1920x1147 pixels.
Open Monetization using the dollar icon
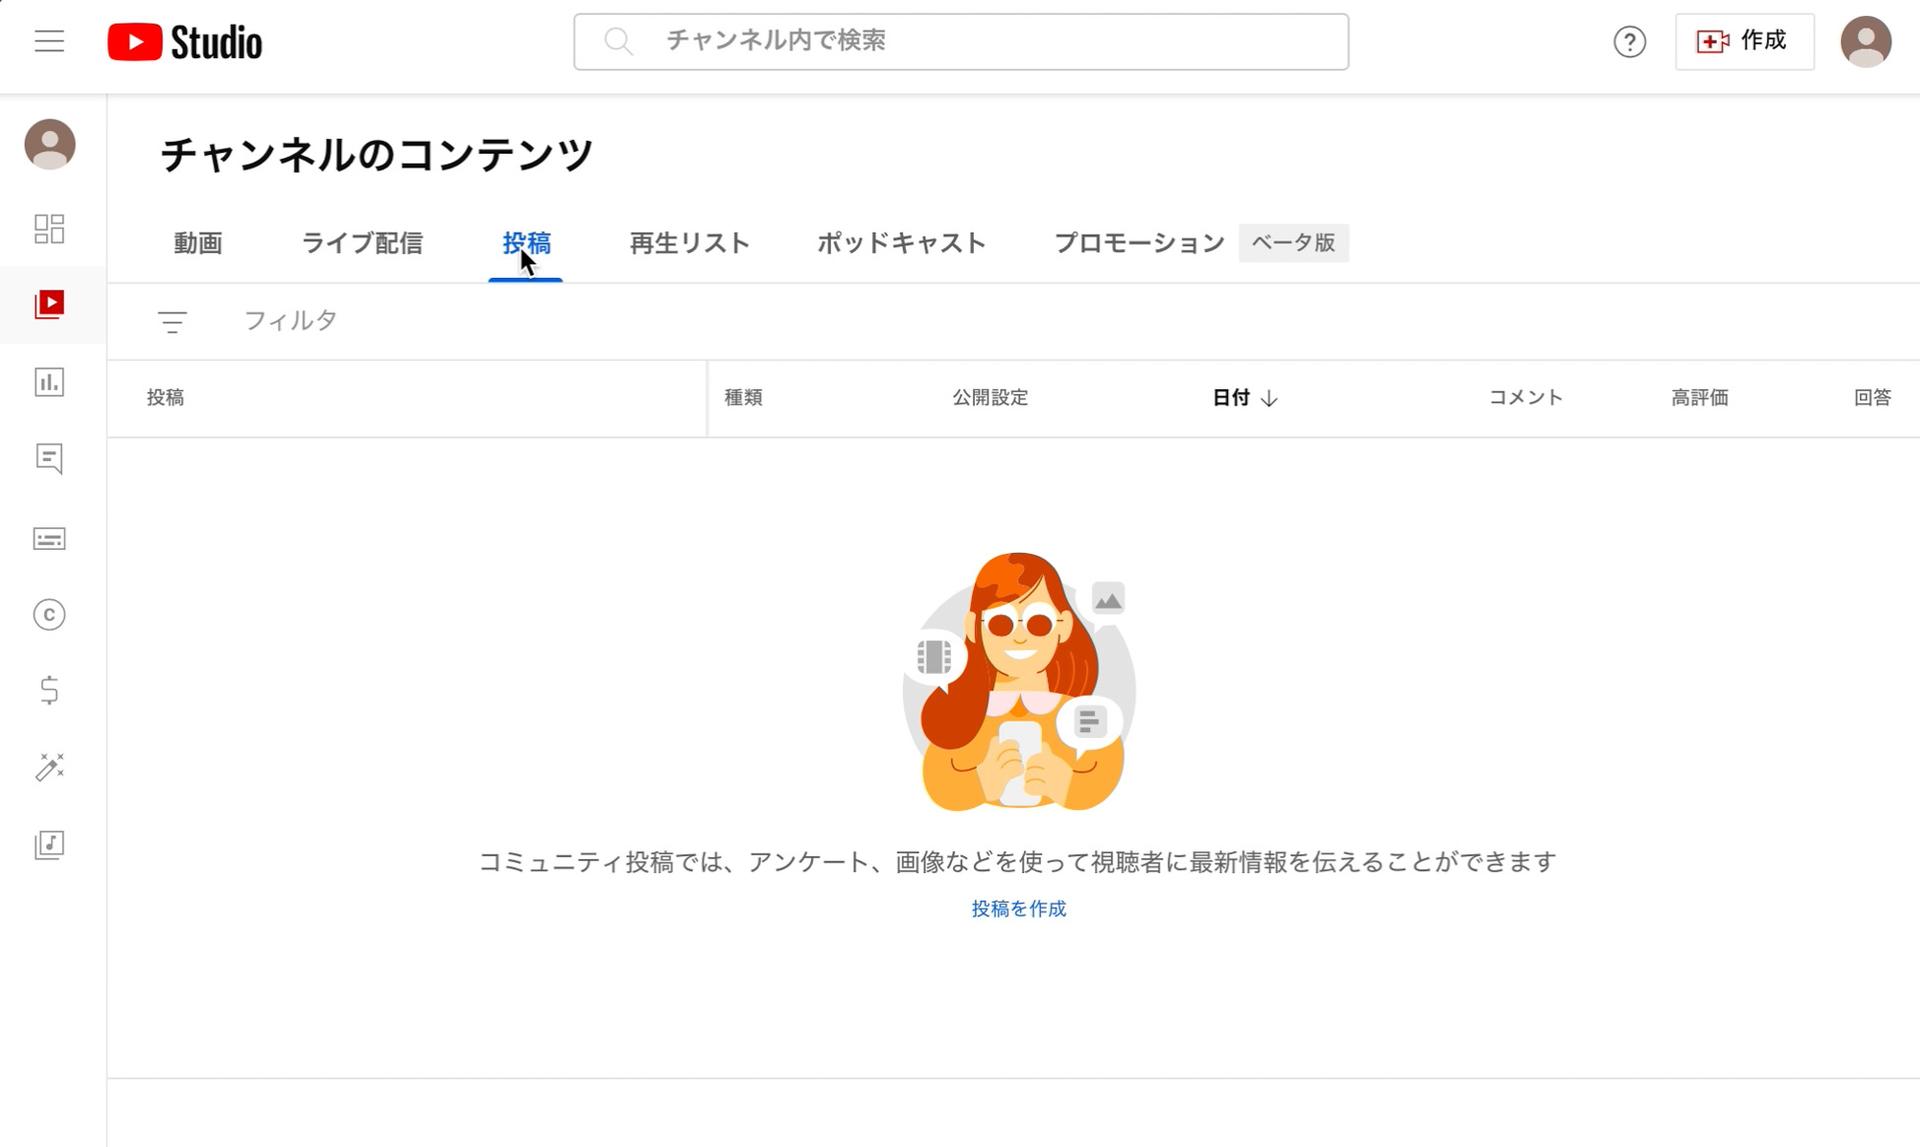(49, 691)
